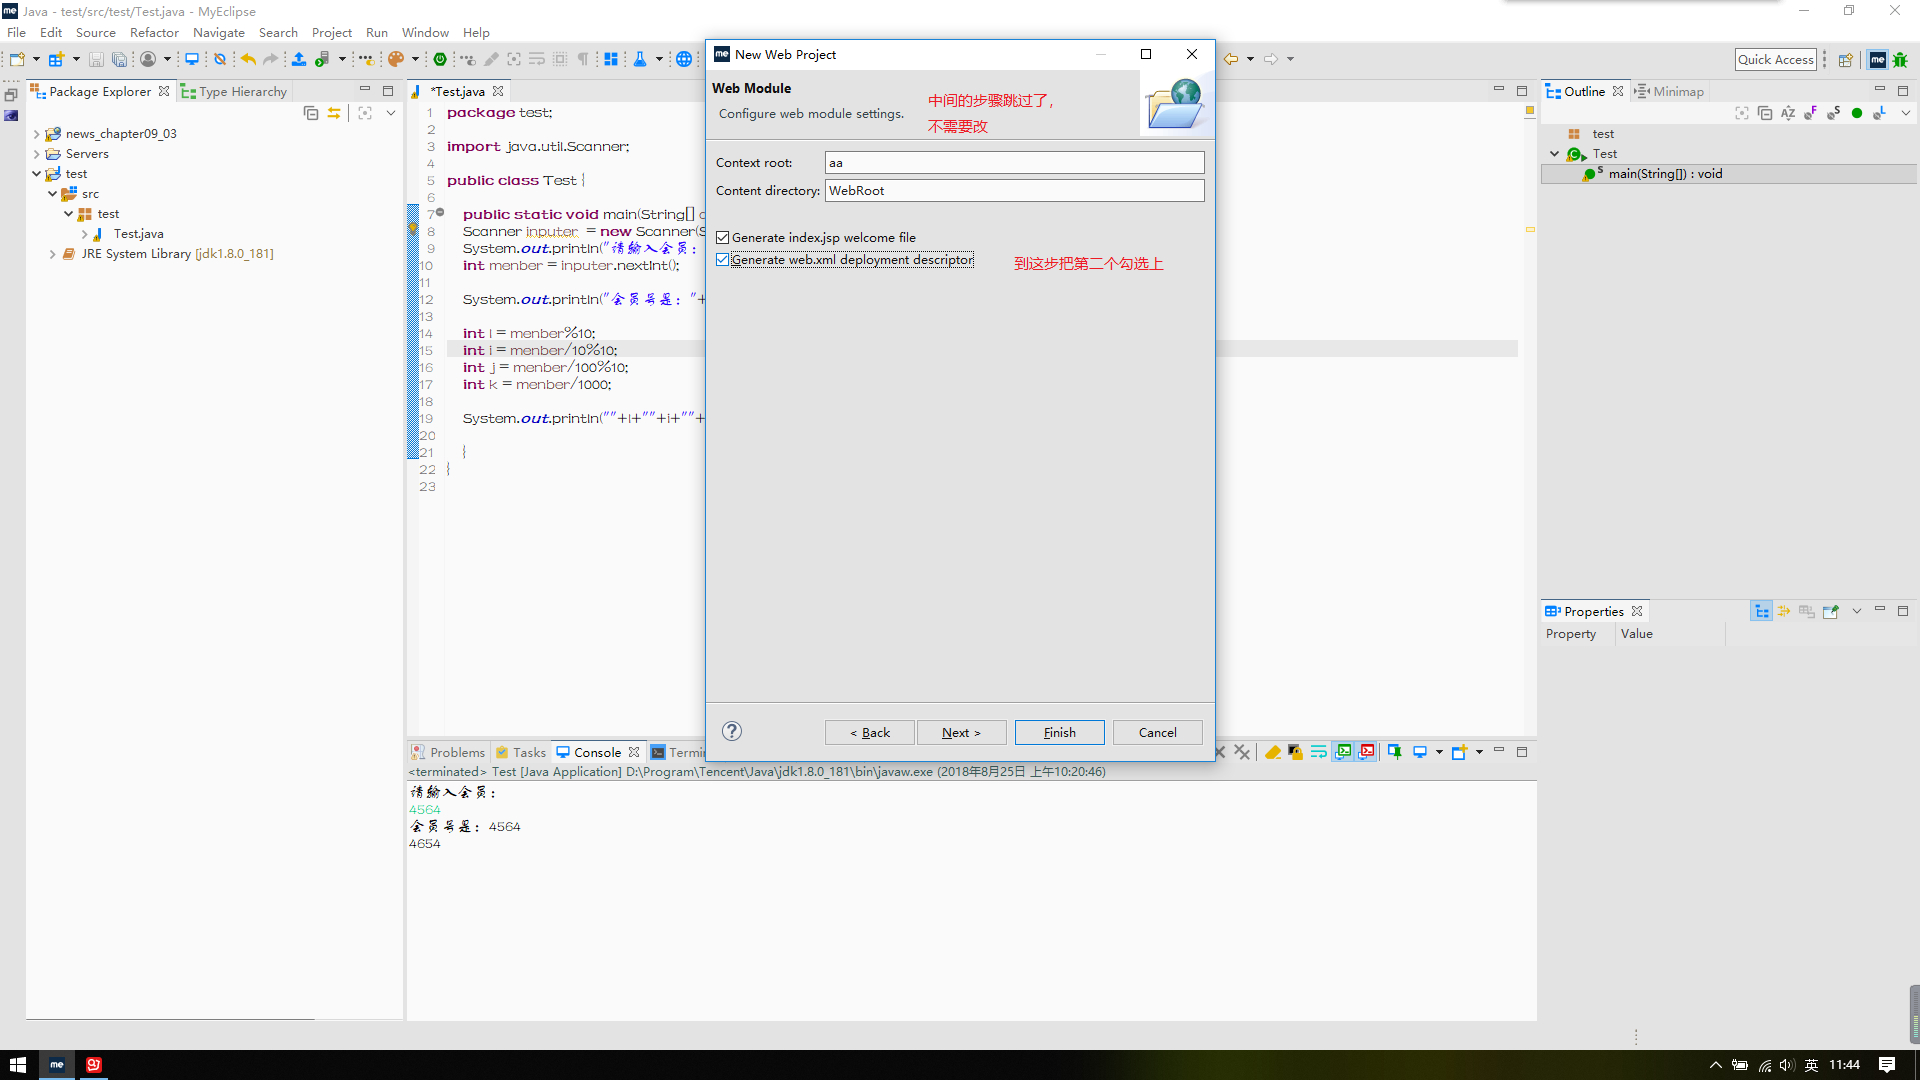The width and height of the screenshot is (1920, 1080).
Task: Toggle Link with Editor in Package Explorer
Action: click(334, 113)
